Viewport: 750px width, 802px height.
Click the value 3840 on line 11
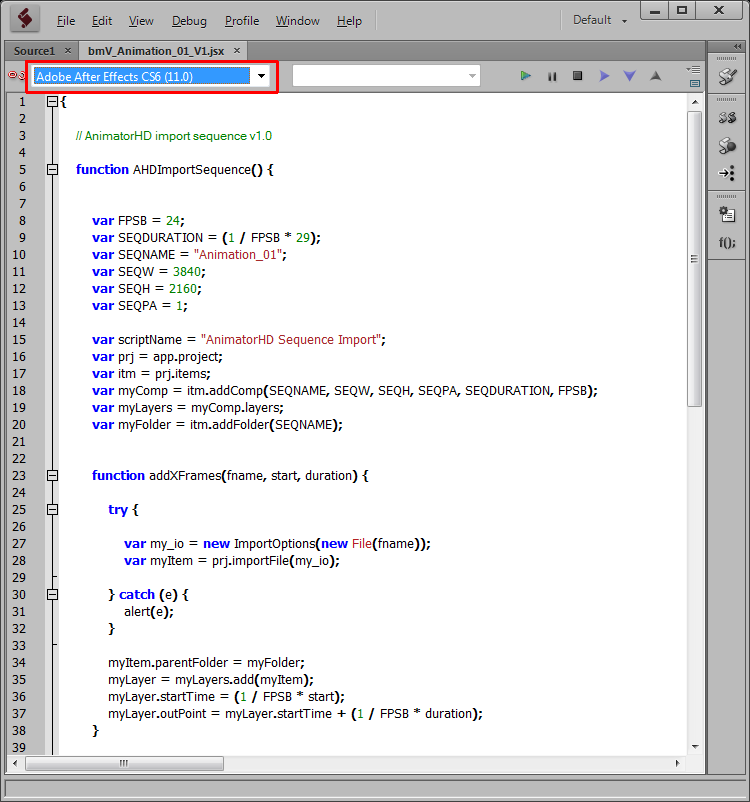[x=187, y=272]
